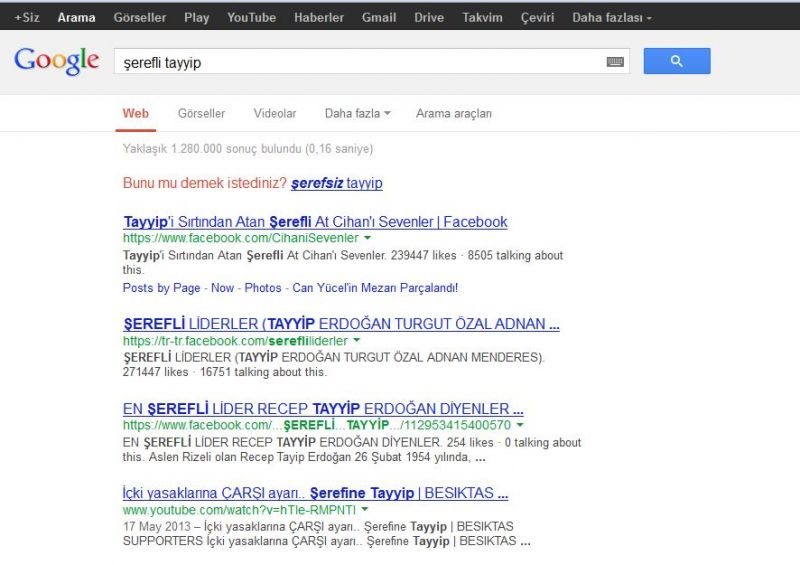Screen dimensions: 800x565
Task: Go to Gmail in the top bar
Action: (x=379, y=17)
